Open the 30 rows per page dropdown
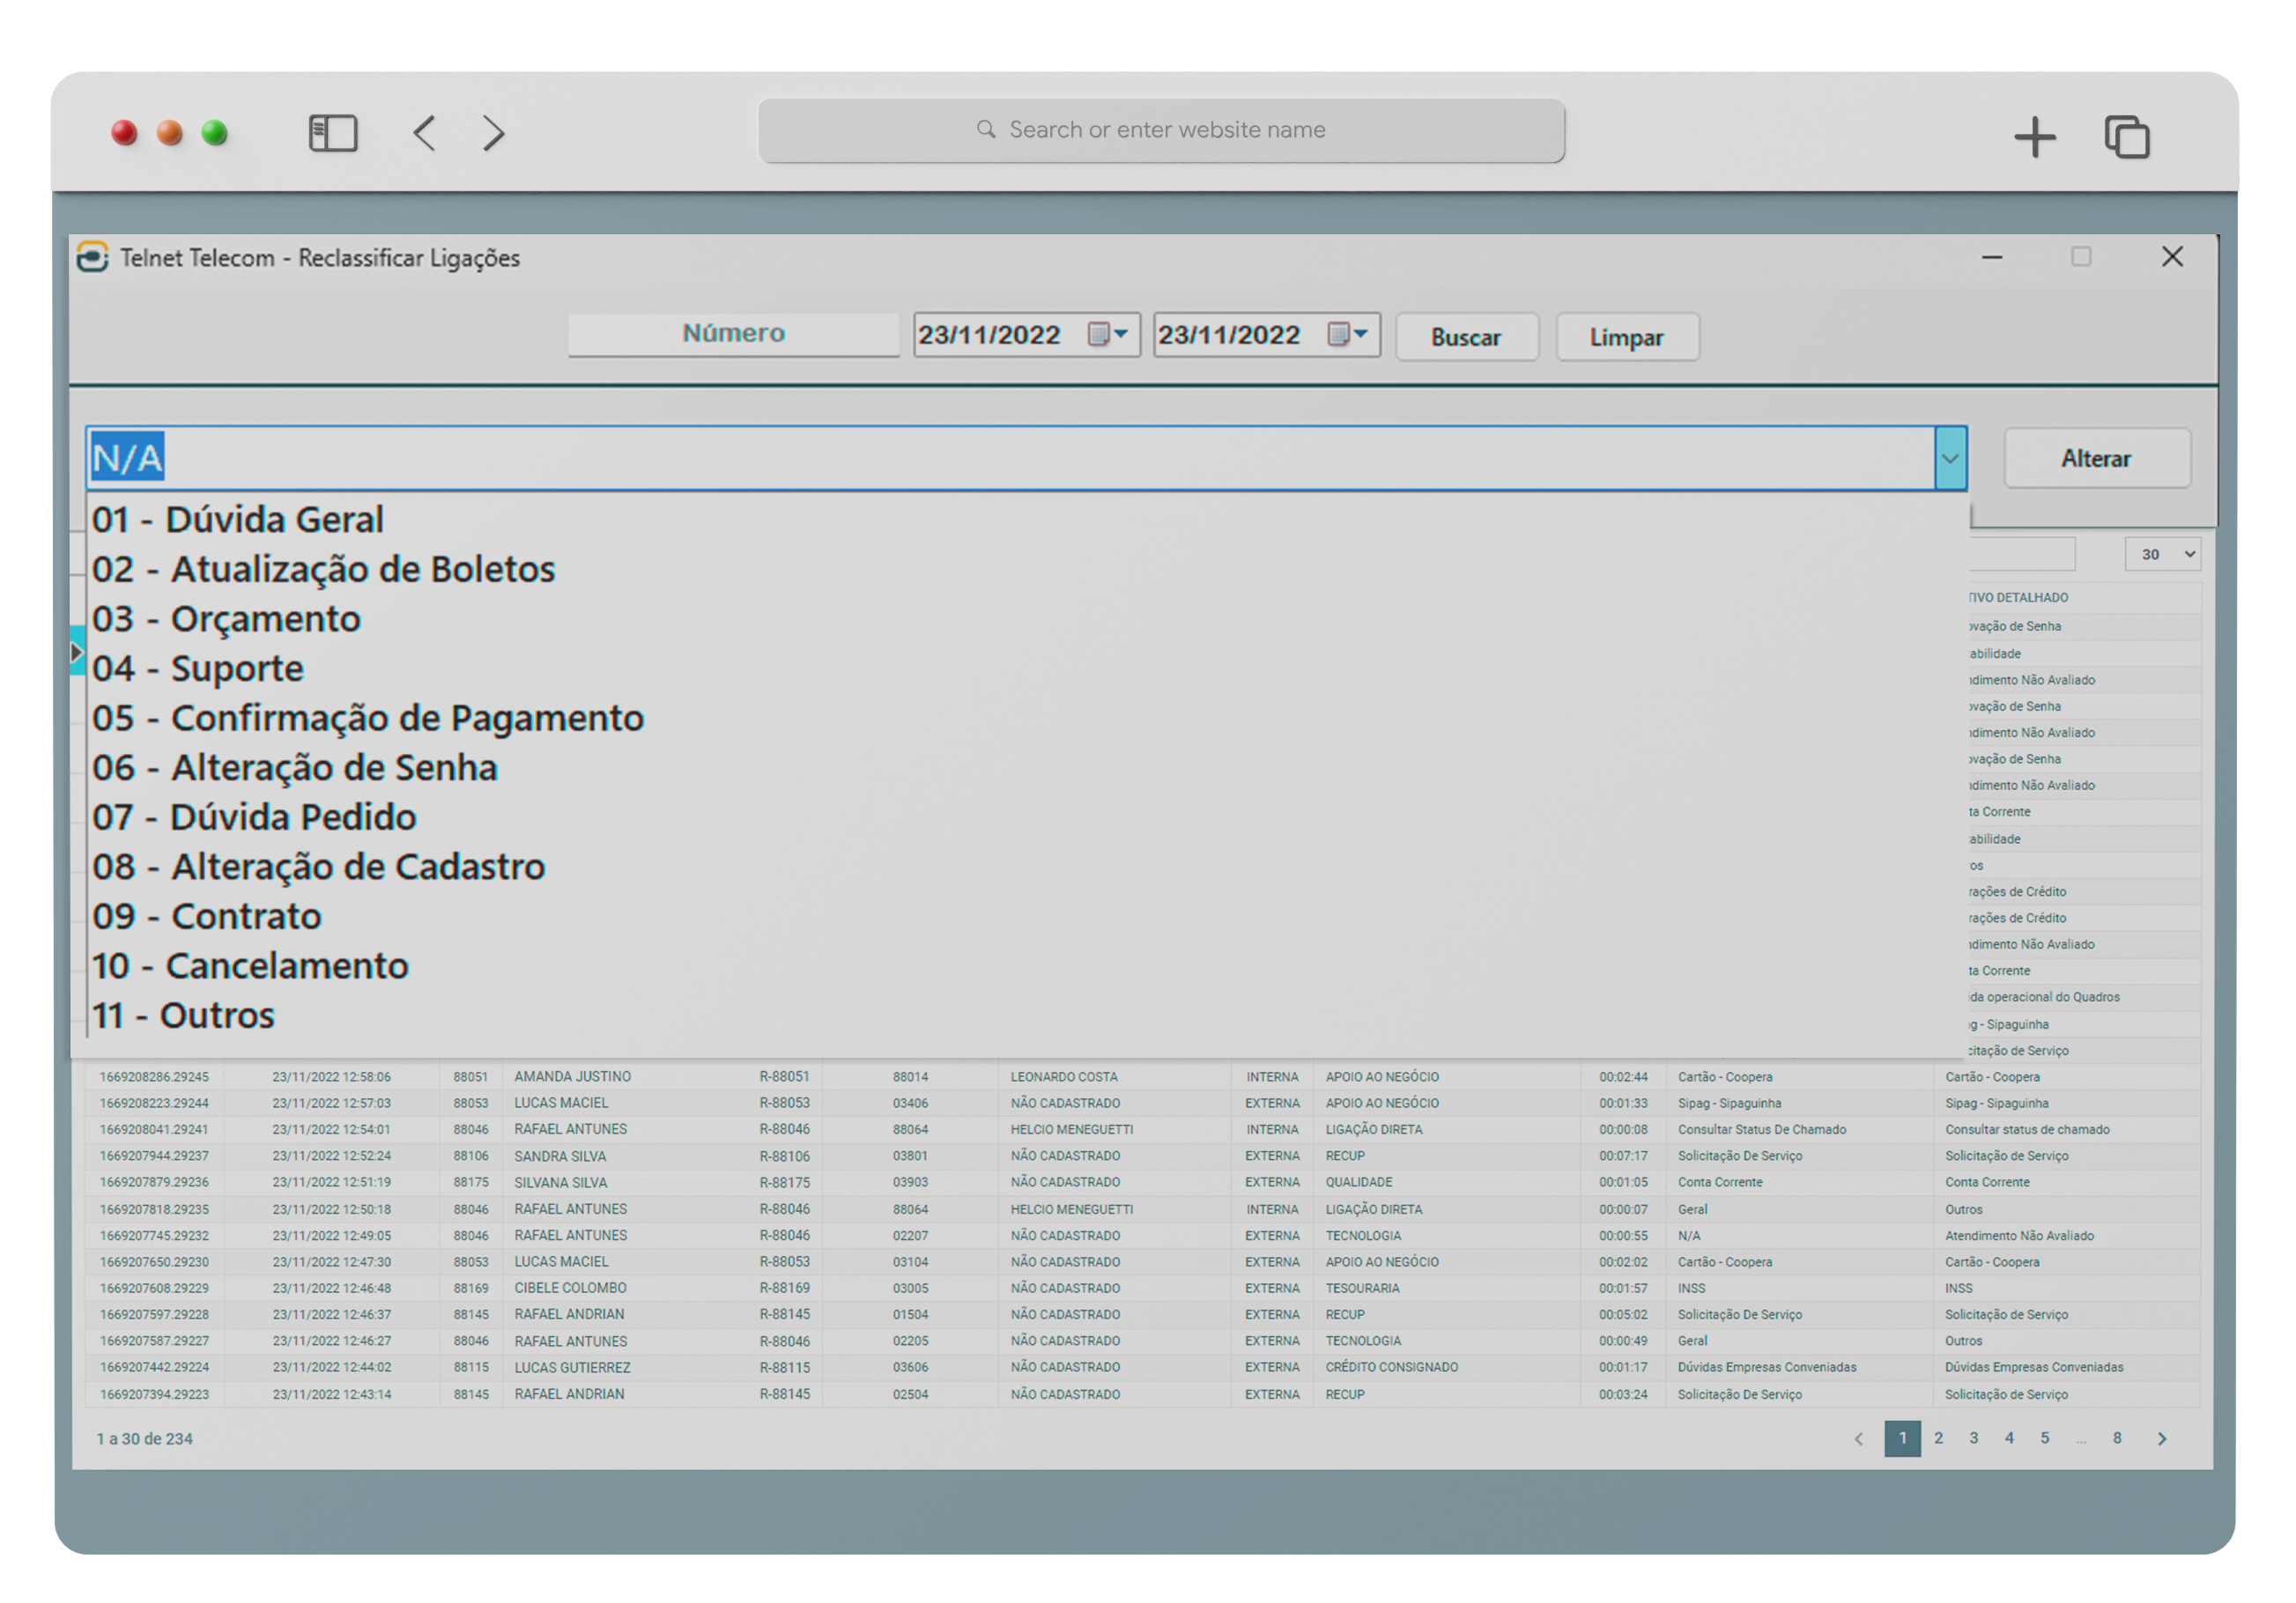The height and width of the screenshot is (1603, 2296). tap(2163, 554)
